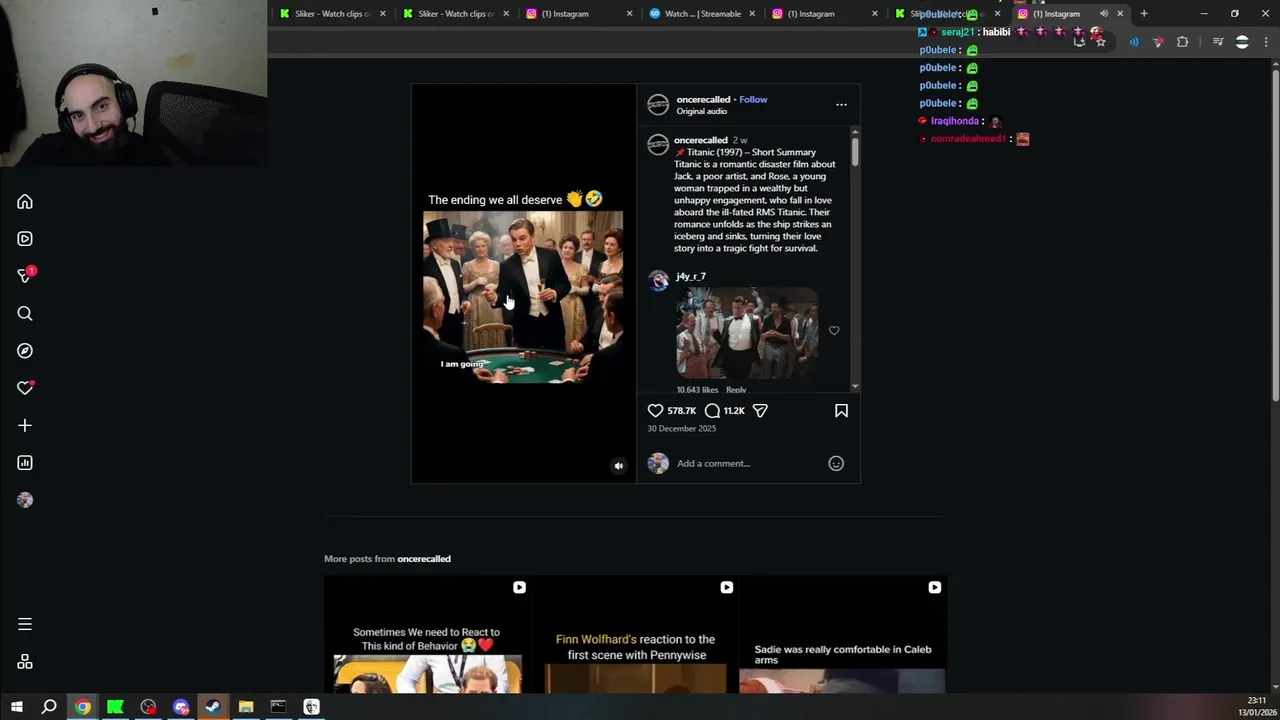
Task: Open the Extensions puzzle icon
Action: tap(1182, 42)
